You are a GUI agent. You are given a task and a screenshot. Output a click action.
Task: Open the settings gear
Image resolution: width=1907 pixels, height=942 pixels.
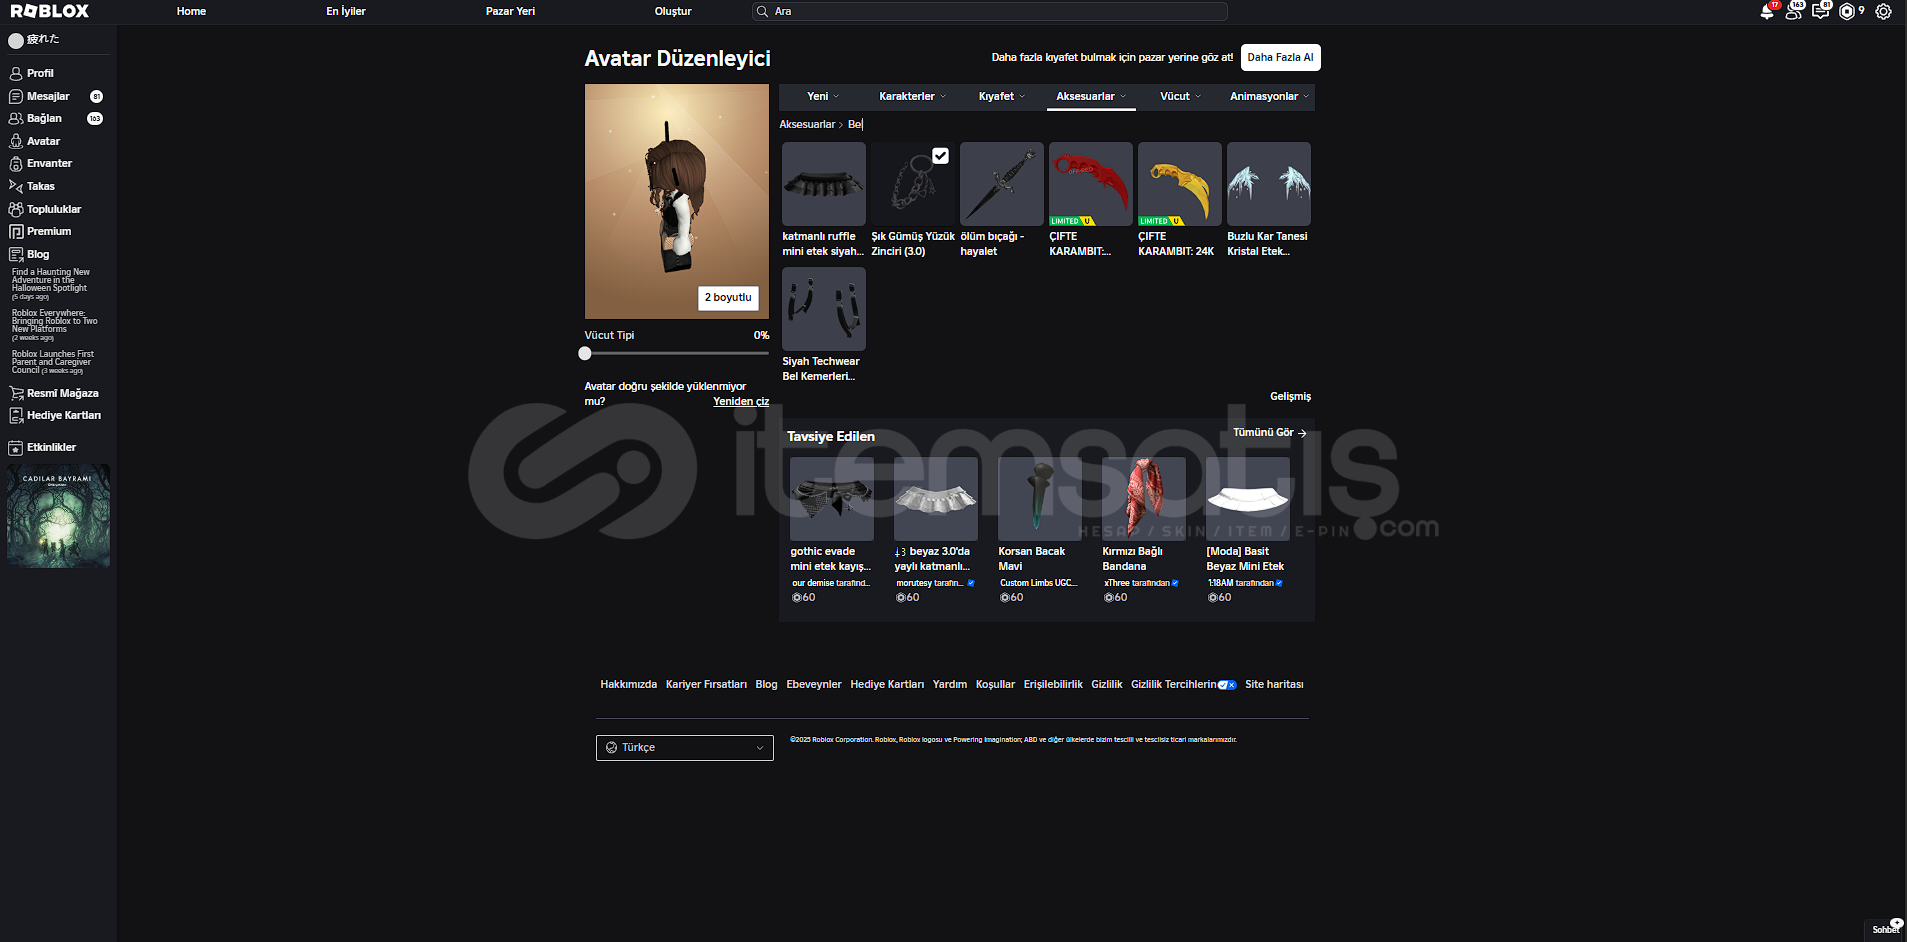pos(1883,11)
